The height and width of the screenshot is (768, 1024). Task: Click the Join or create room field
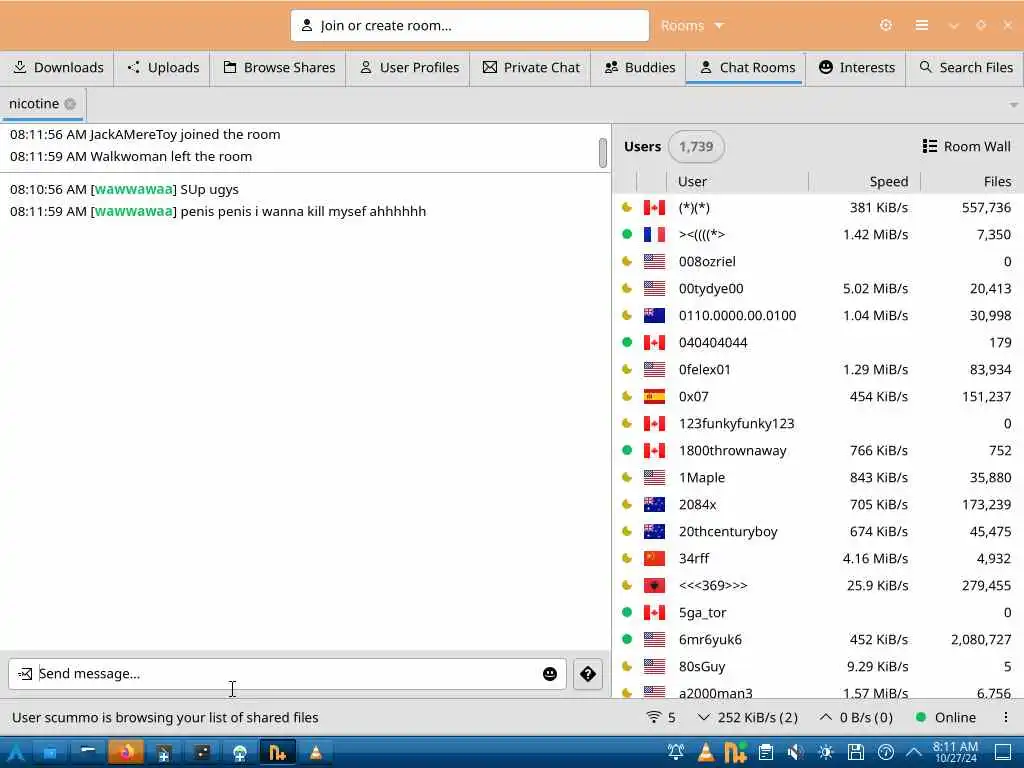point(470,25)
